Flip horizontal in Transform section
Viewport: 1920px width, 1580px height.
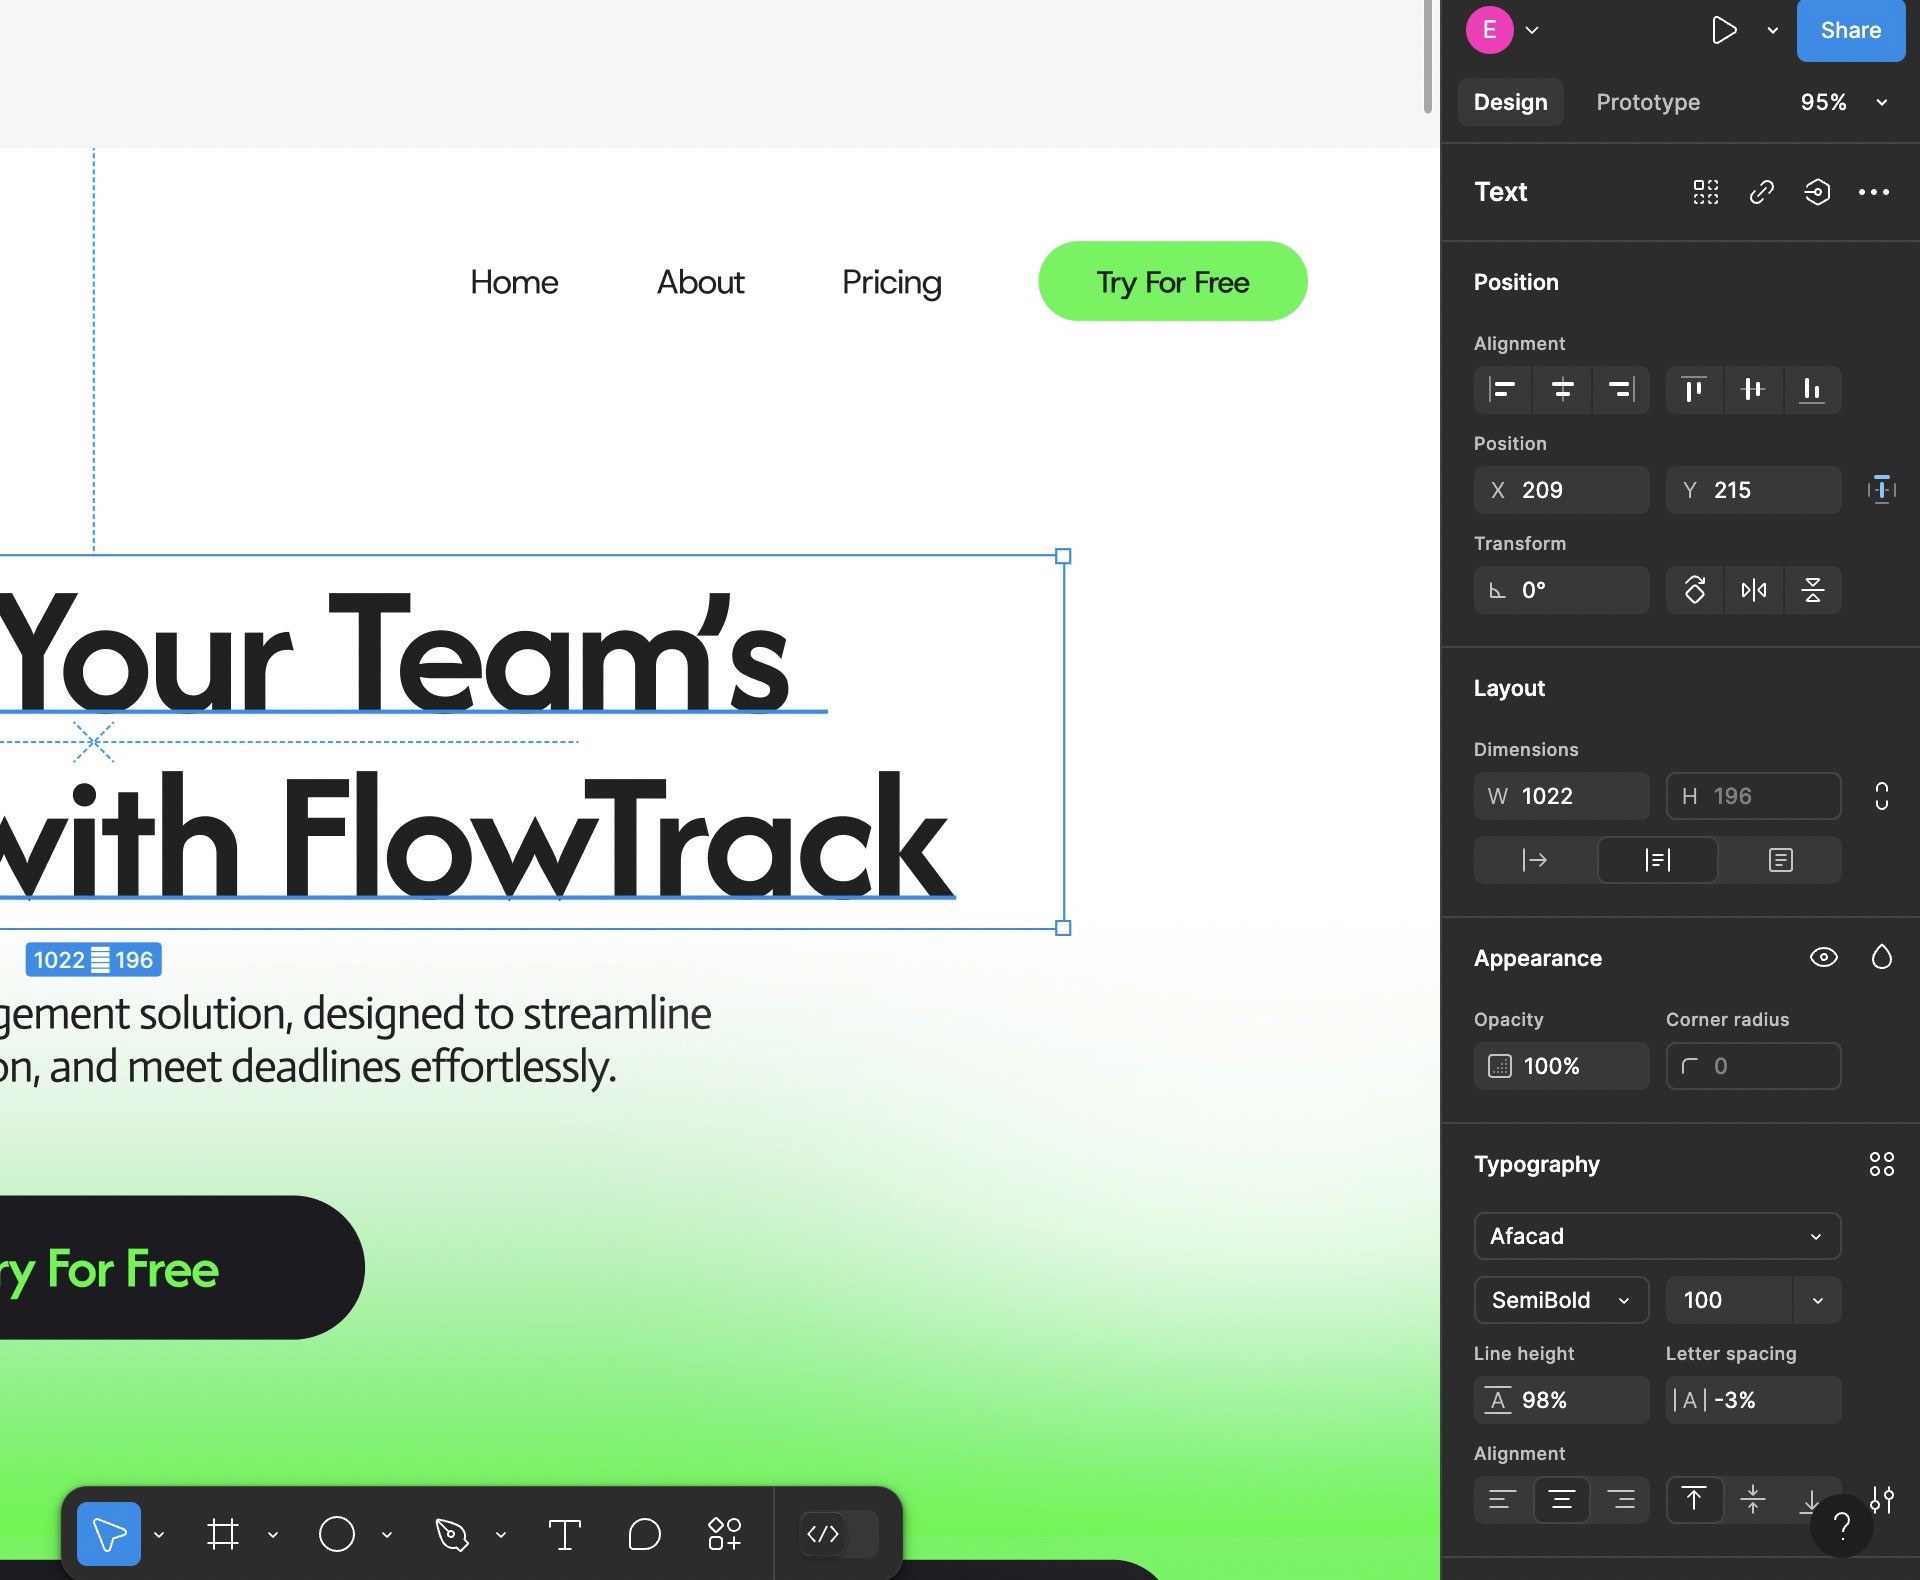coord(1753,590)
